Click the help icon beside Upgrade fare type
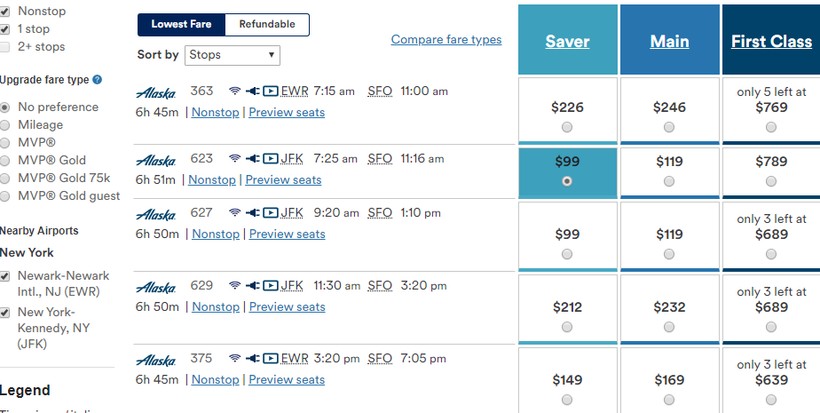This screenshot has width=820, height=413. (x=97, y=79)
